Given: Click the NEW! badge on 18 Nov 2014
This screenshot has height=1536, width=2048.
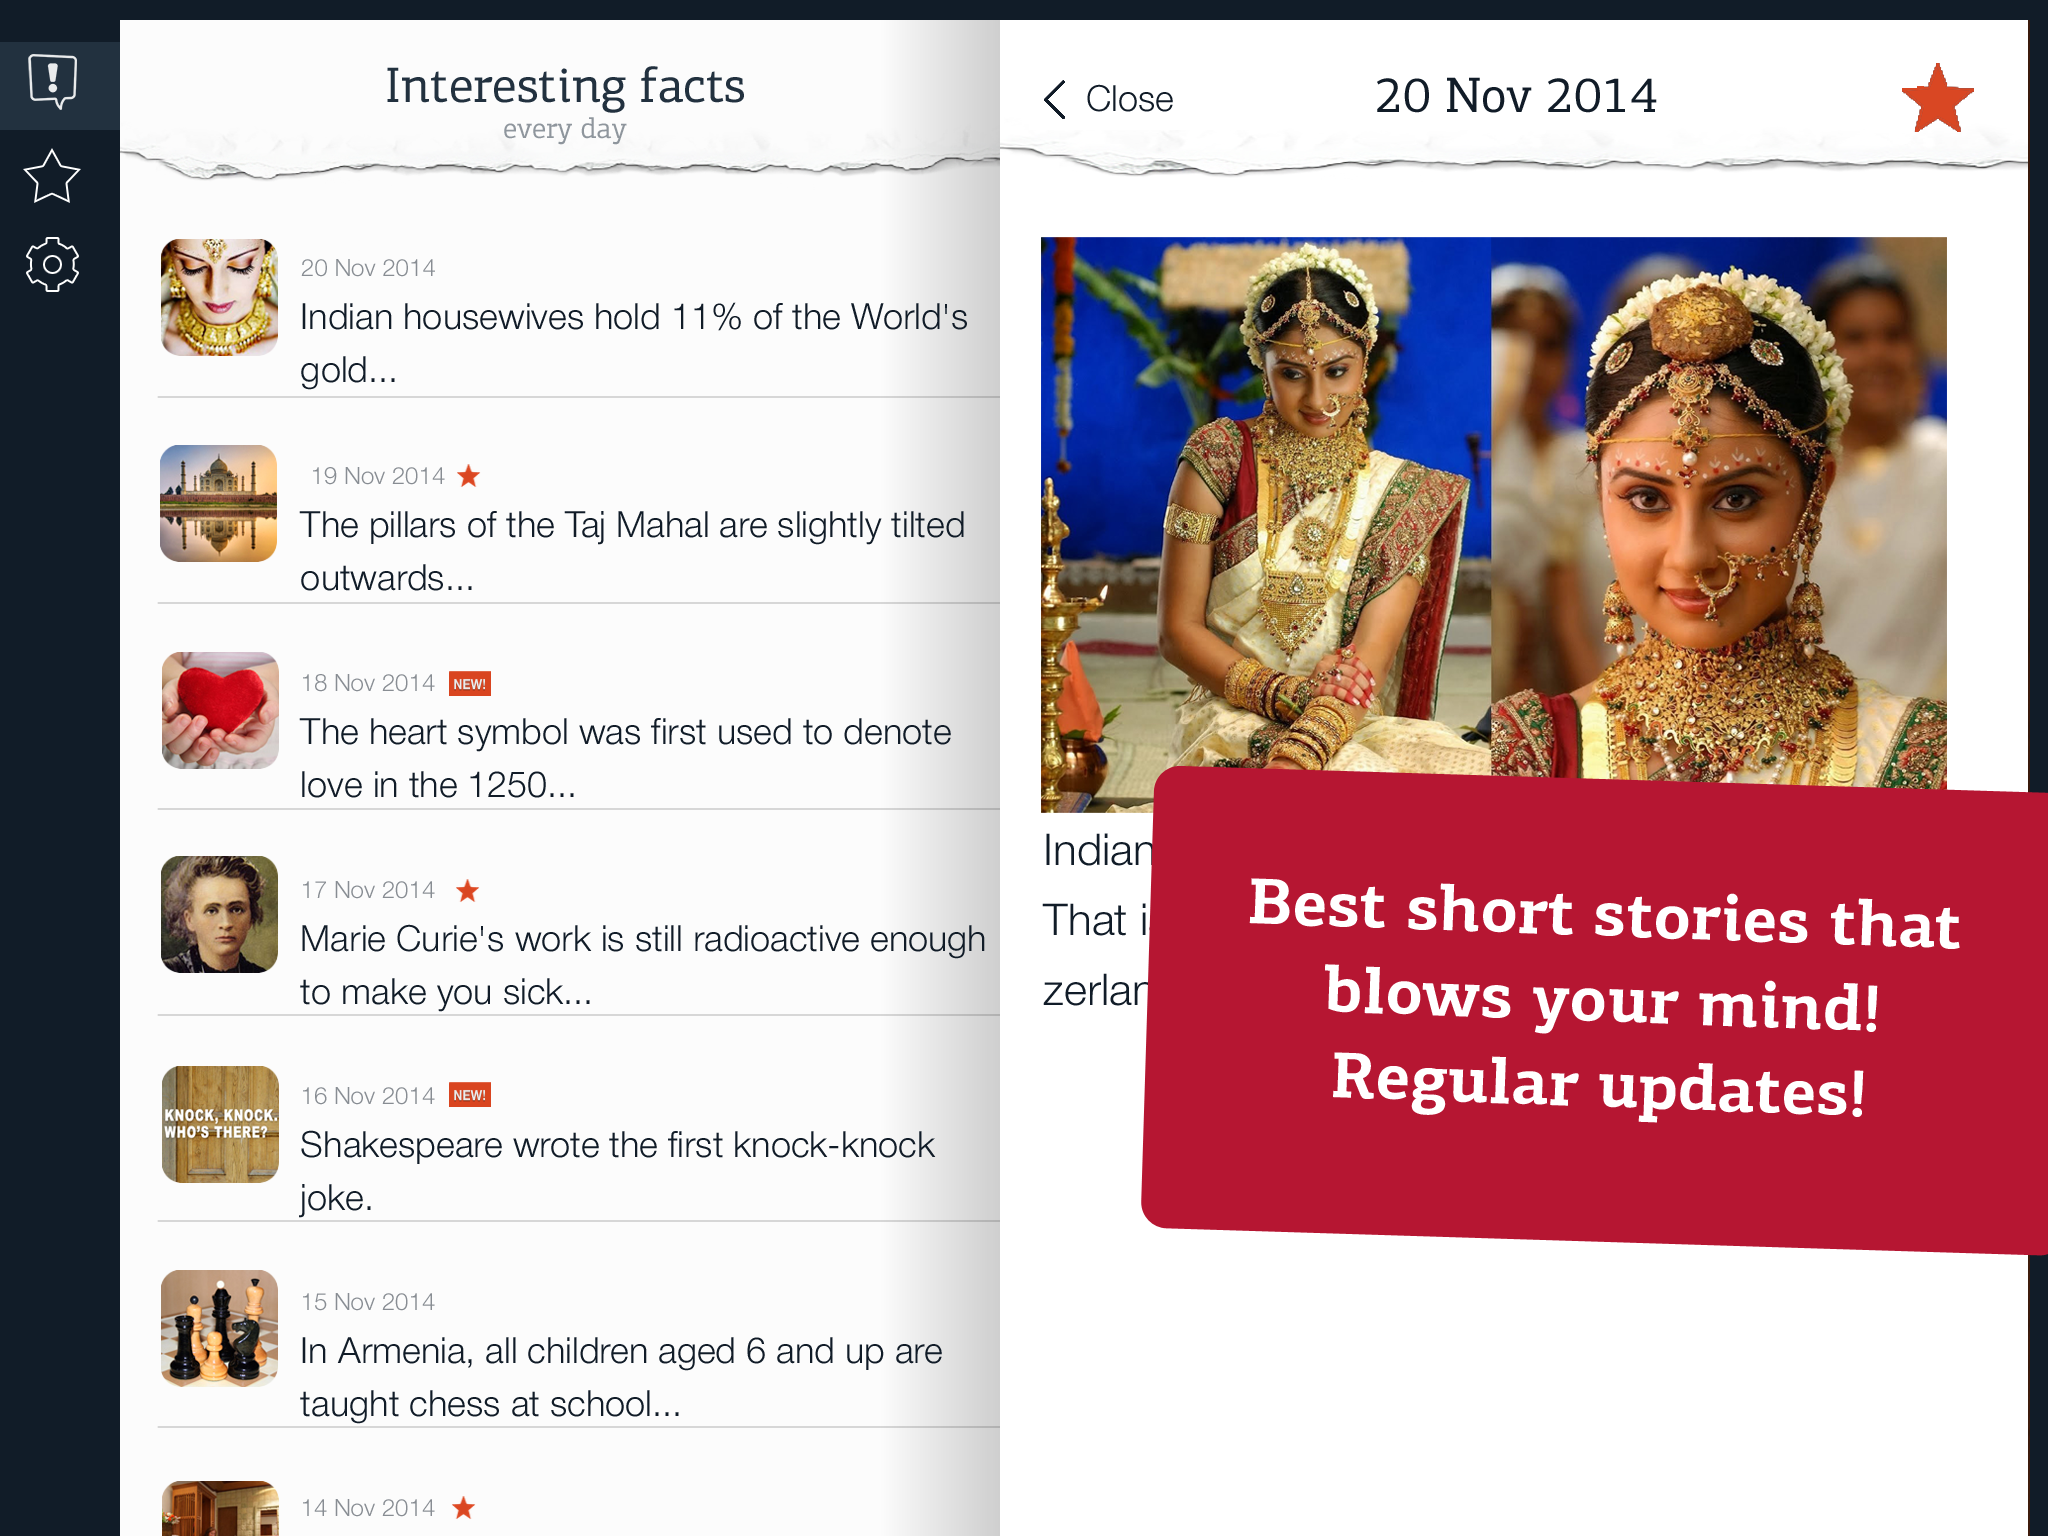Looking at the screenshot, I should [x=470, y=684].
